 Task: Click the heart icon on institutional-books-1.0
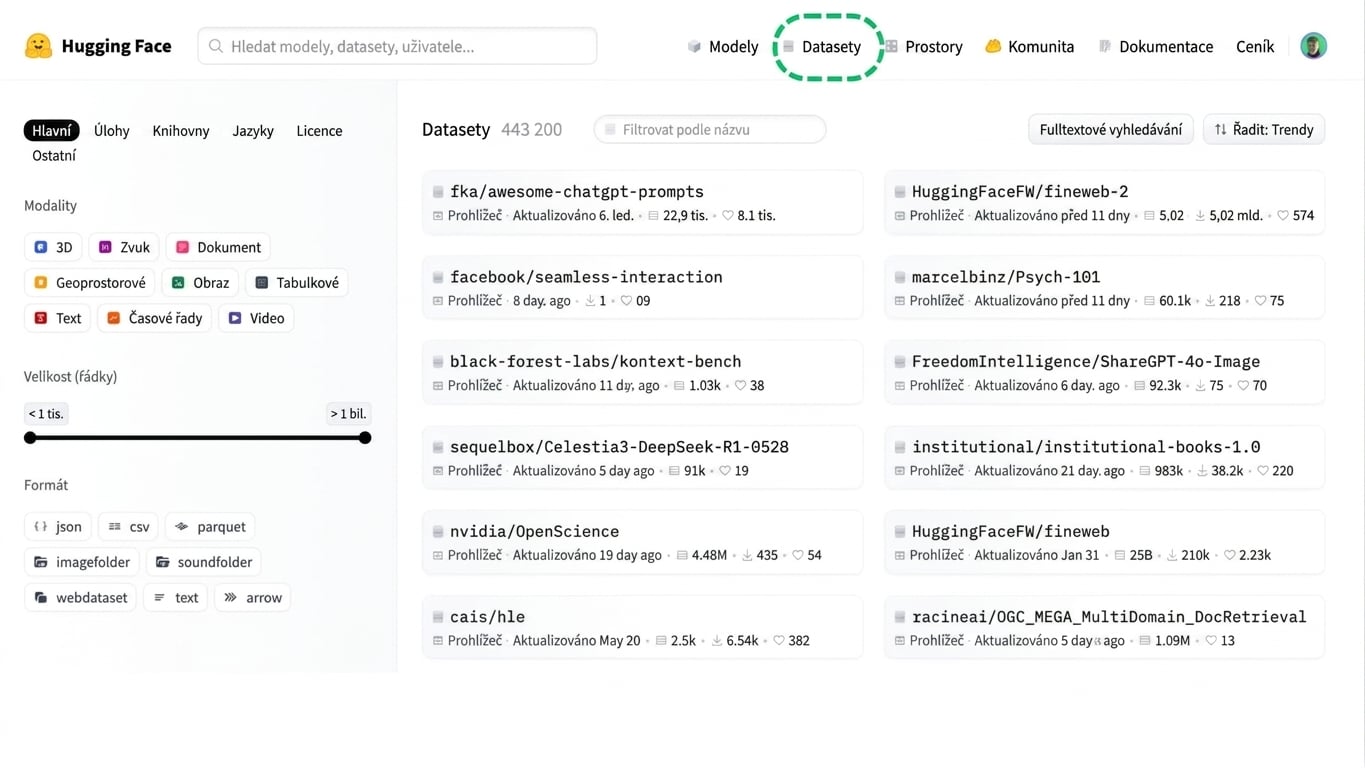click(1263, 470)
